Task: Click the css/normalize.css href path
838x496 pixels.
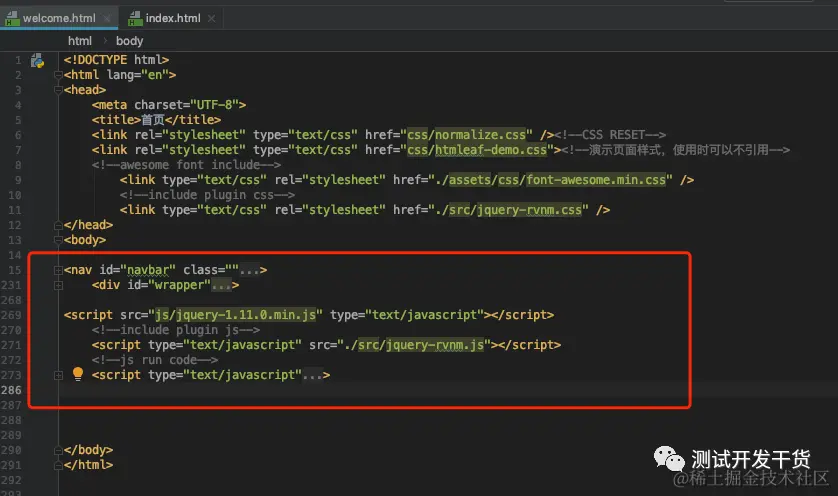Action: (467, 135)
